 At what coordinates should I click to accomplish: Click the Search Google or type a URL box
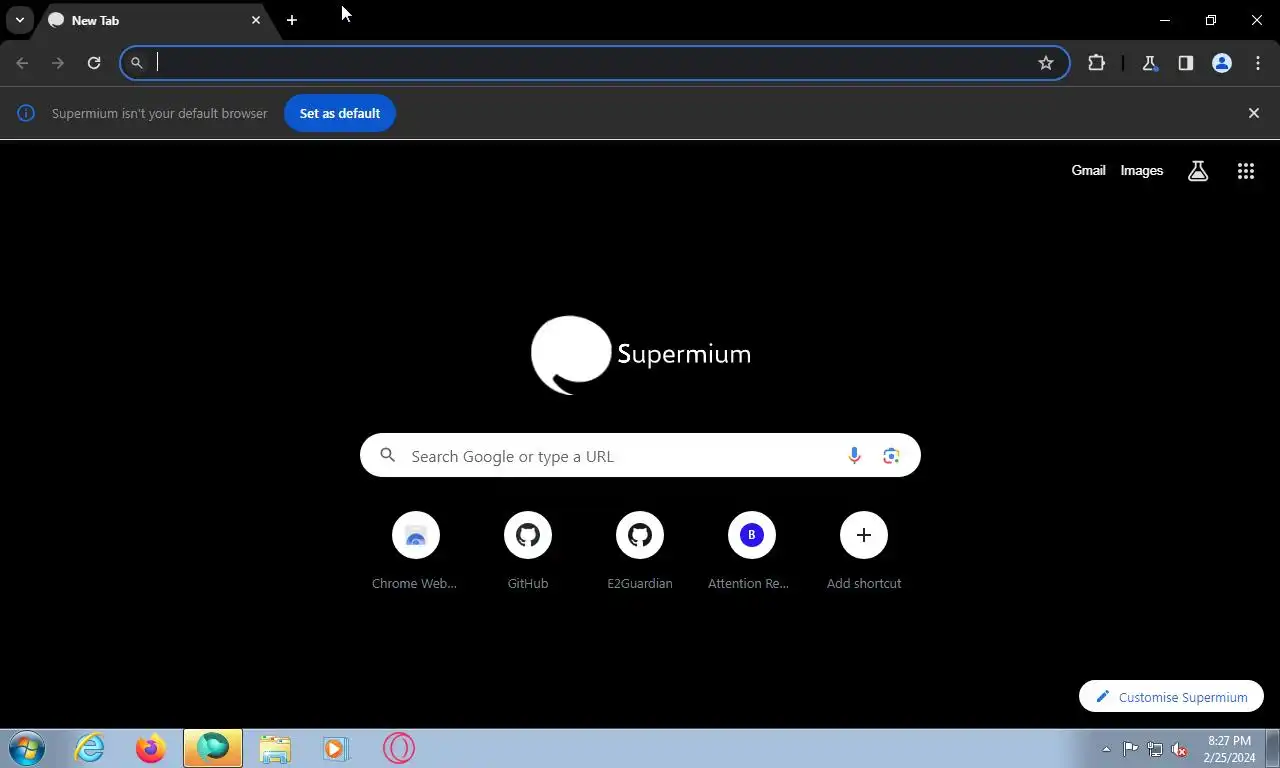(x=640, y=456)
